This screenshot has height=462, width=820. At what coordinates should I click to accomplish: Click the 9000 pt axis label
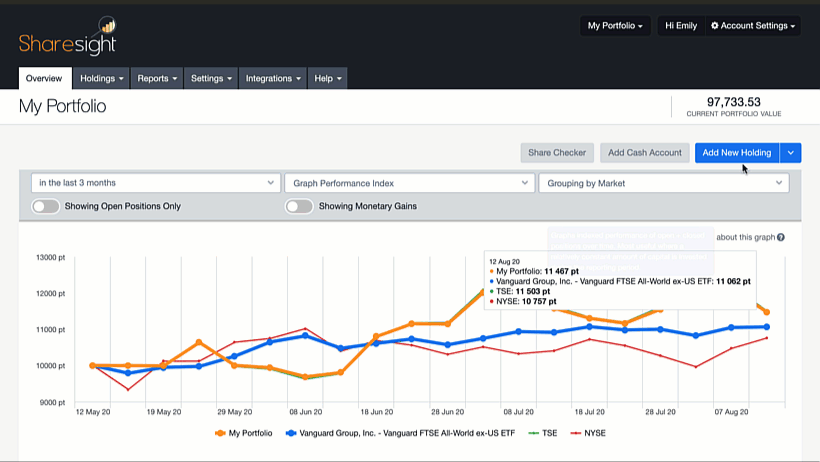[x=53, y=402]
